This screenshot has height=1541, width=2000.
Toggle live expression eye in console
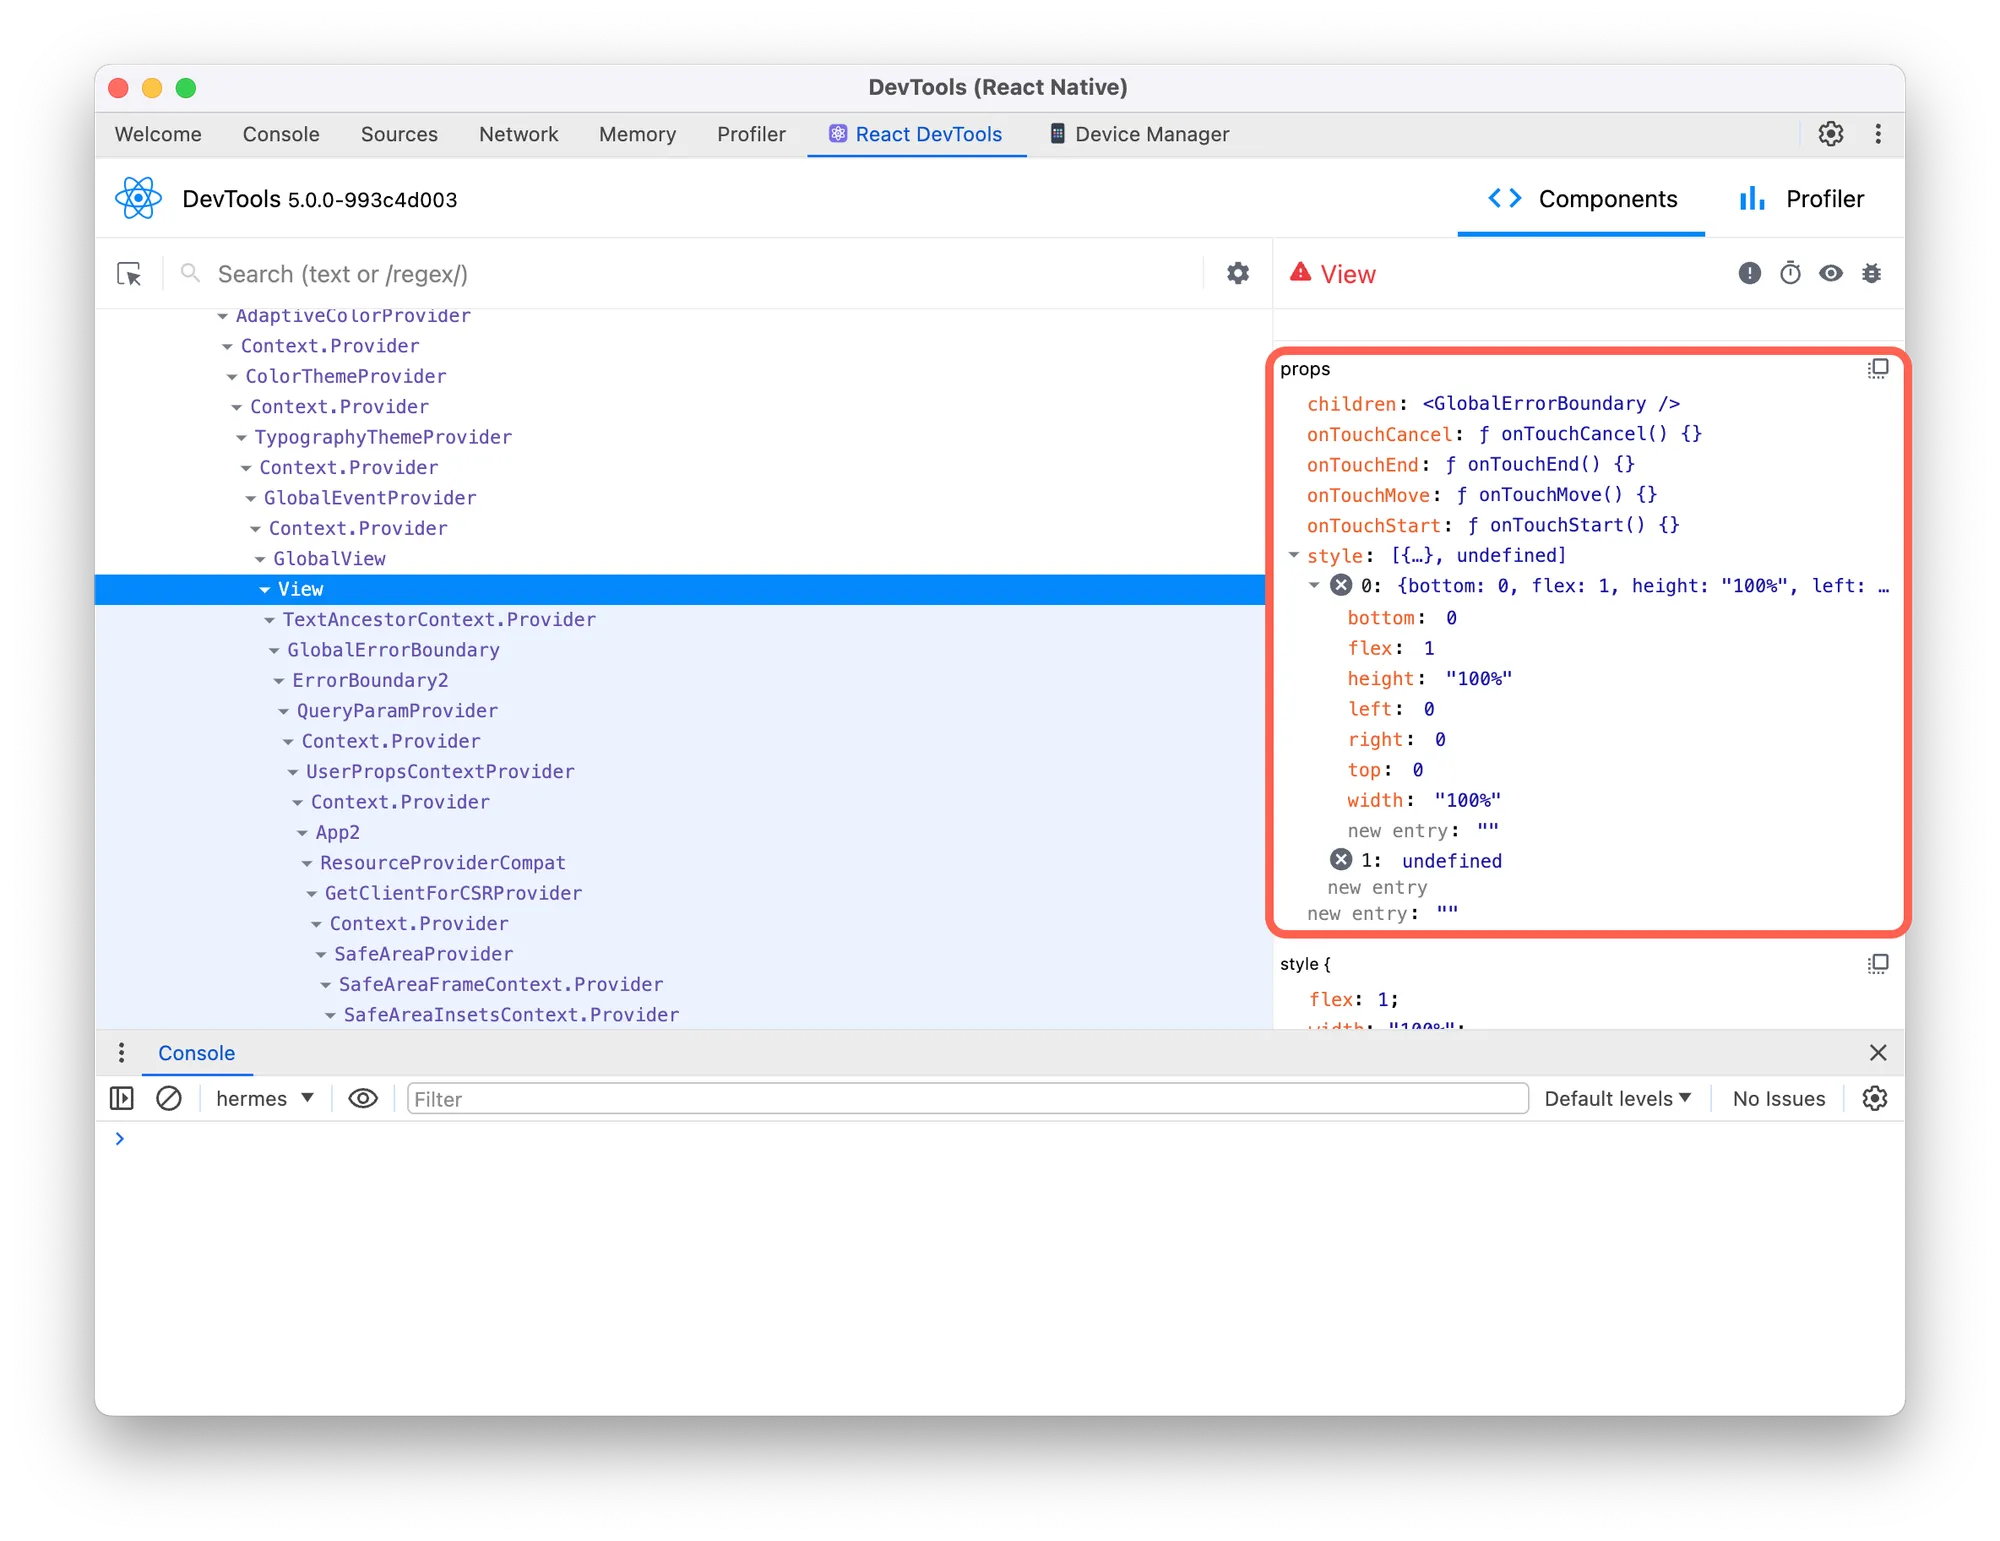pyautogui.click(x=362, y=1099)
